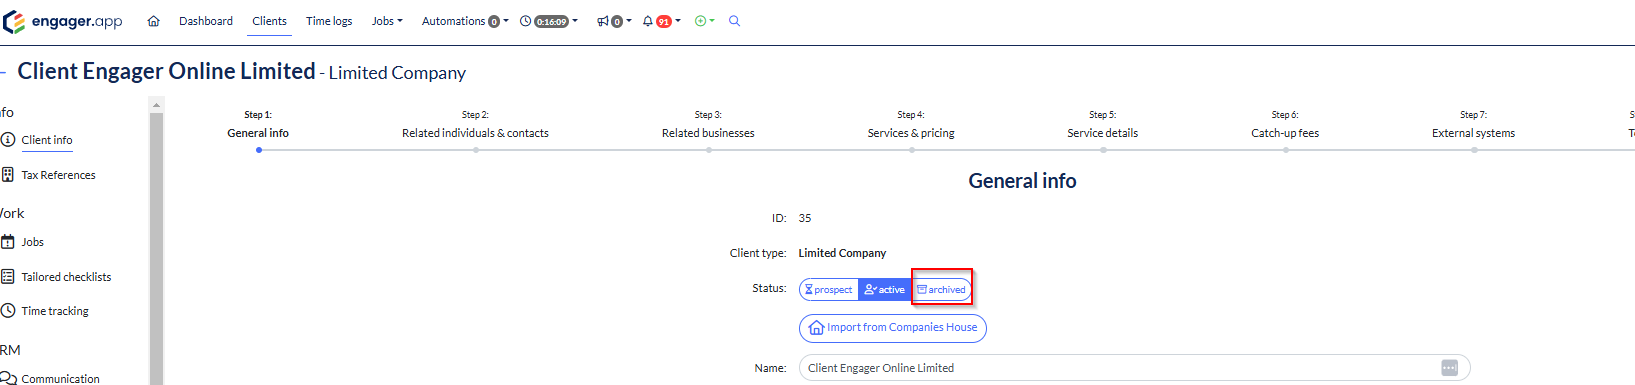The width and height of the screenshot is (1635, 385).
Task: Click the timer clock showing 0:16:09
Action: [x=548, y=21]
